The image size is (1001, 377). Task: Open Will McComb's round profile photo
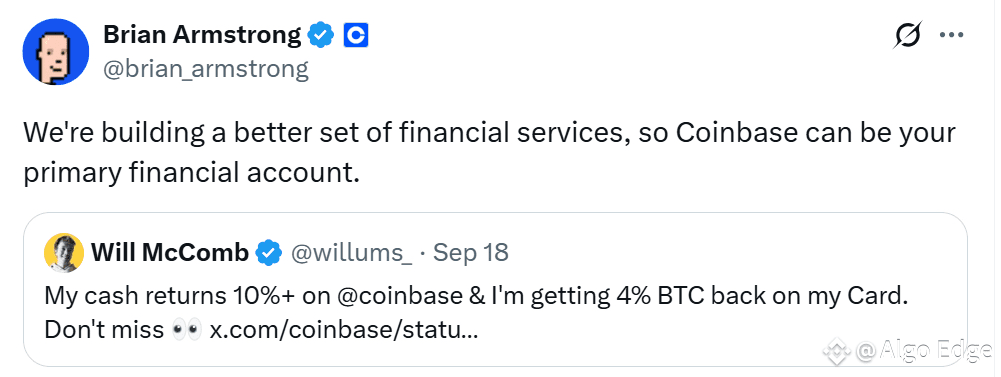(64, 253)
